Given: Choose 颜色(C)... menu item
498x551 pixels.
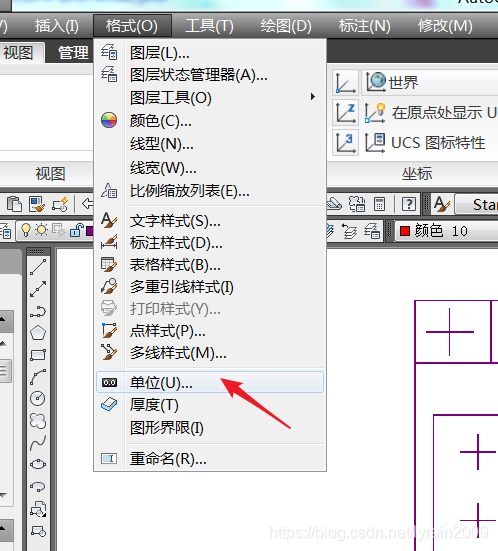Looking at the screenshot, I should click(x=210, y=121).
